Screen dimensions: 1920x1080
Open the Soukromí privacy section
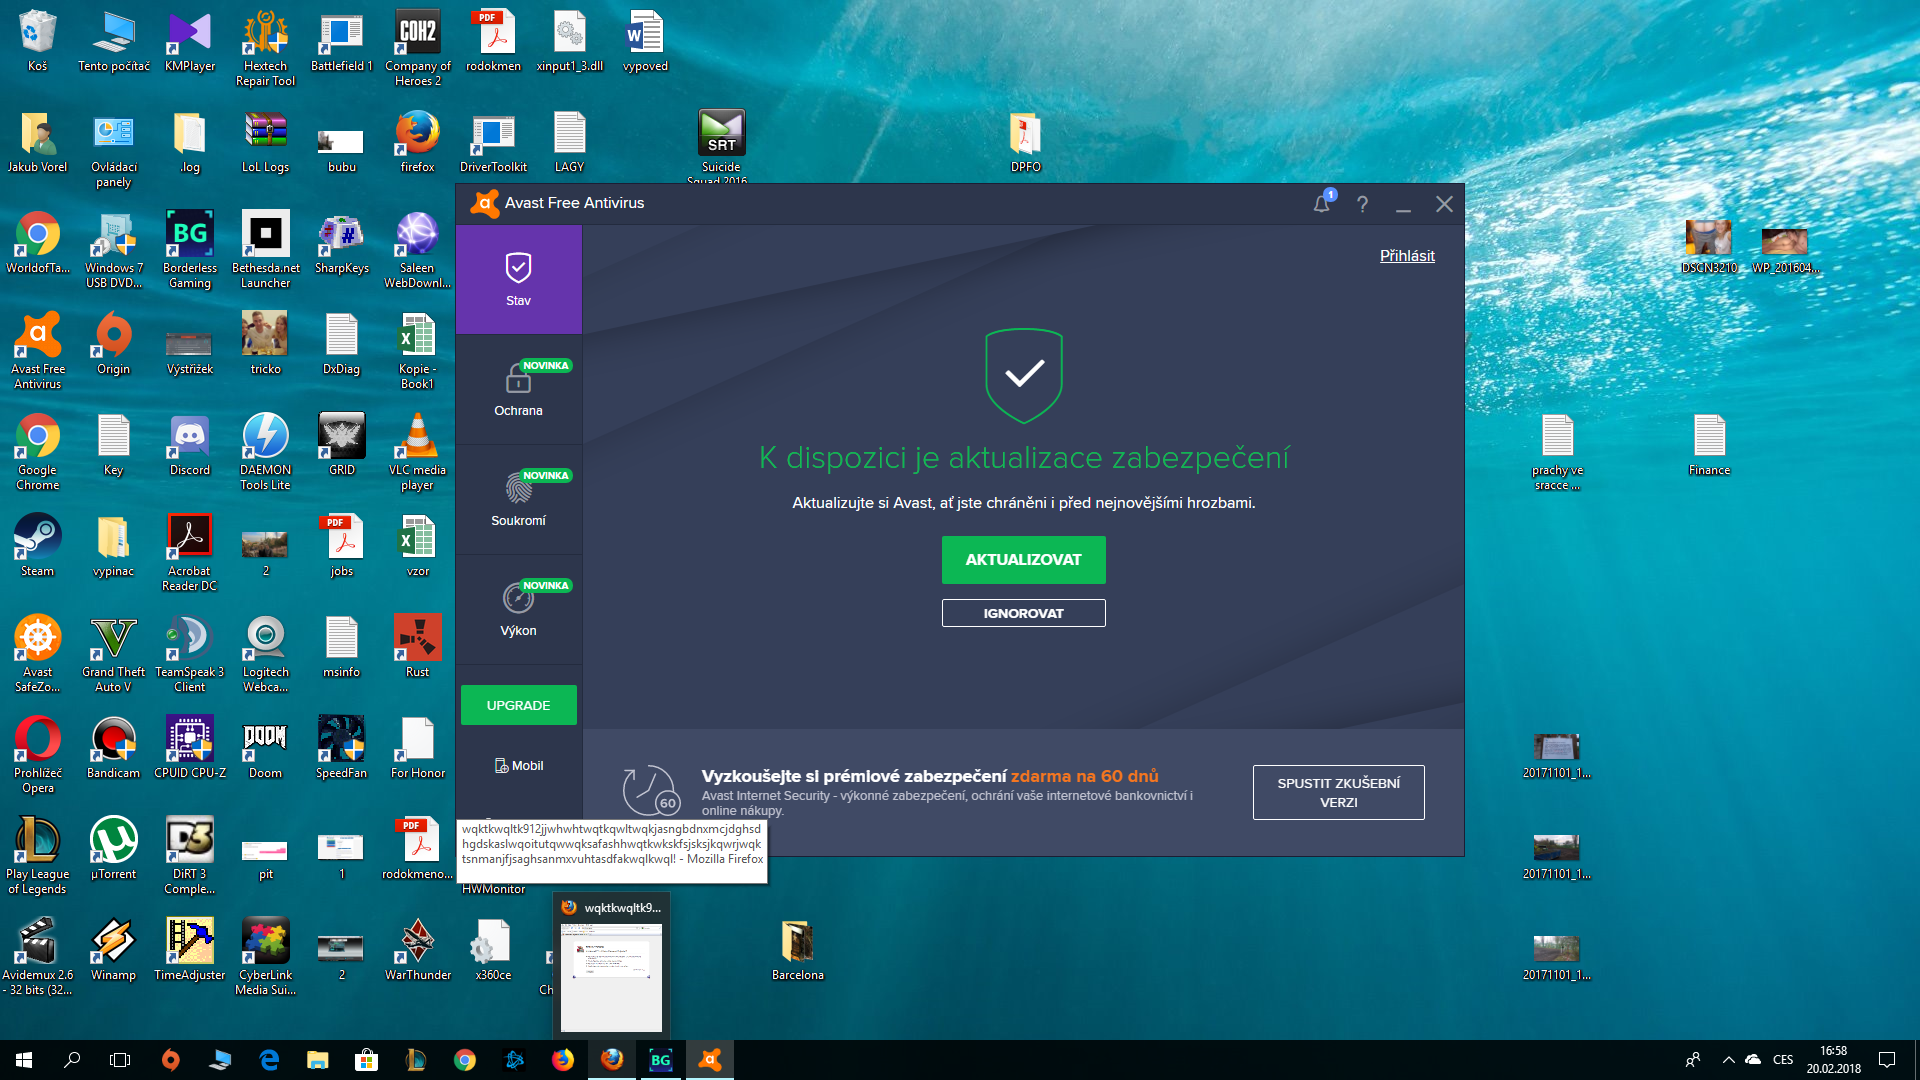(x=518, y=499)
